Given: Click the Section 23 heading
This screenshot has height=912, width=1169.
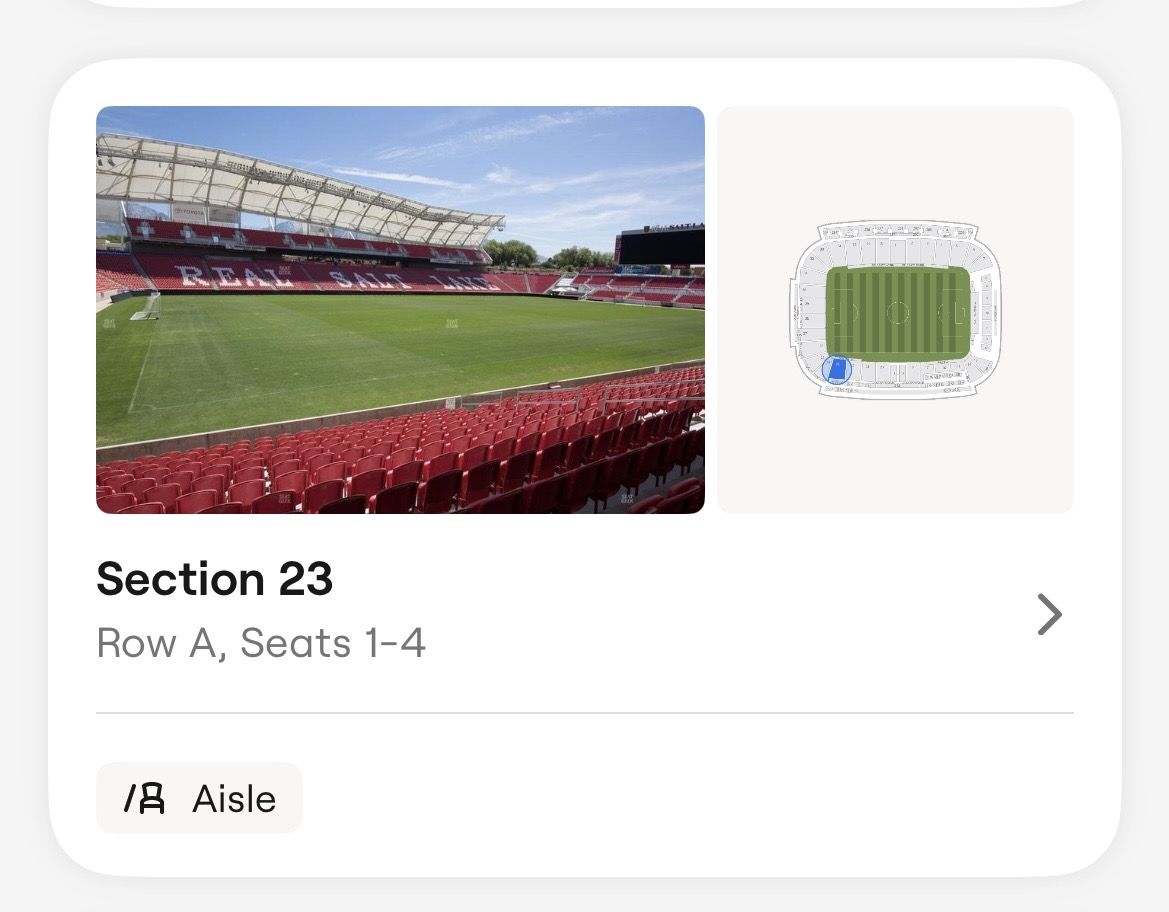Looking at the screenshot, I should 214,579.
